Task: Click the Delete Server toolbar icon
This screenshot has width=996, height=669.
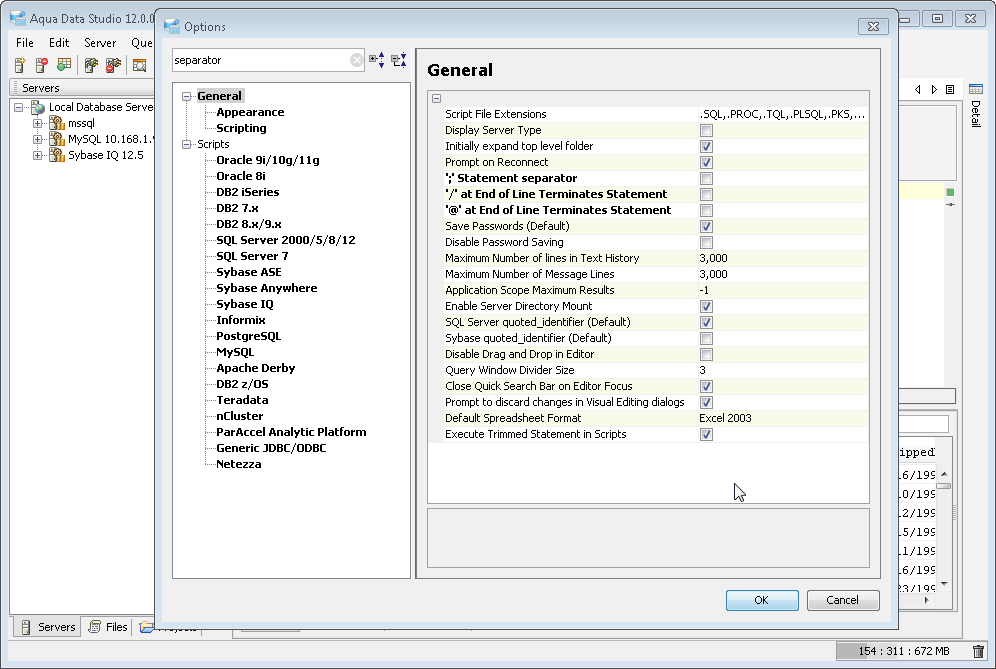Action: click(x=42, y=65)
